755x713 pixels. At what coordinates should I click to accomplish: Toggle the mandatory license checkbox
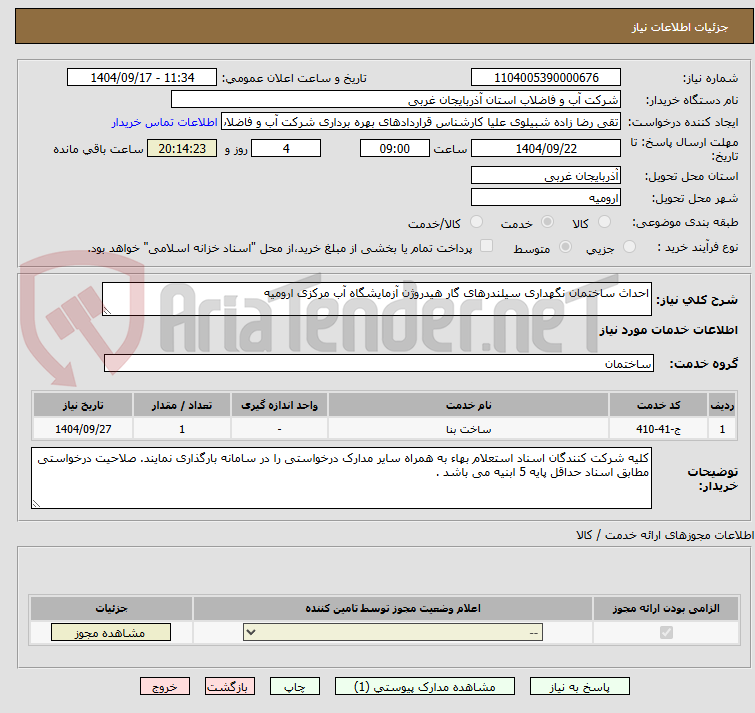(666, 632)
